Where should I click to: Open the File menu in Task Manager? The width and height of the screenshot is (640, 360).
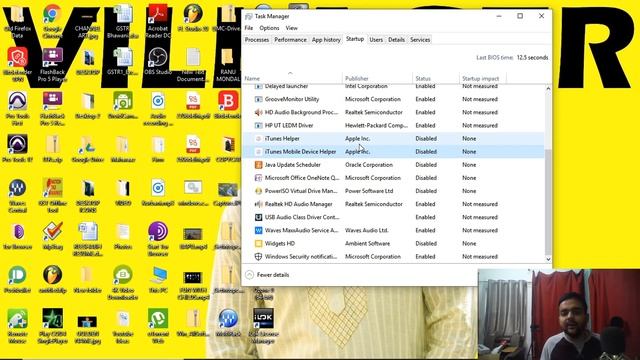(249, 28)
